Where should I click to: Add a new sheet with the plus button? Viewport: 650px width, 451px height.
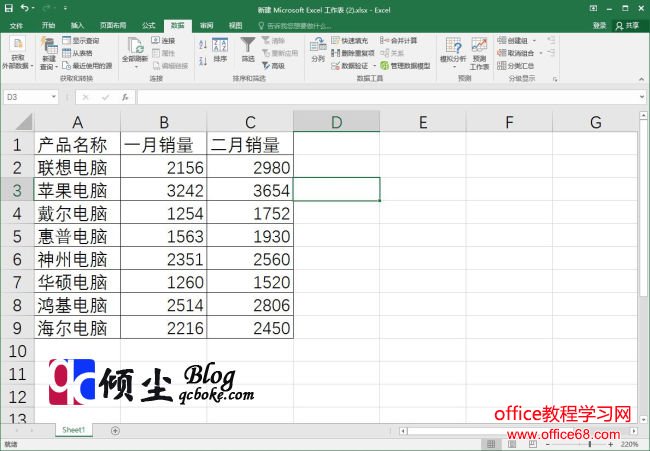(x=115, y=431)
